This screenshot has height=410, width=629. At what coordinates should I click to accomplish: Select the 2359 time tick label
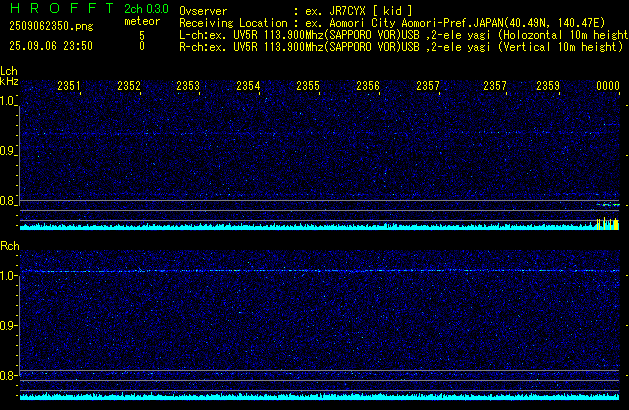coord(548,86)
